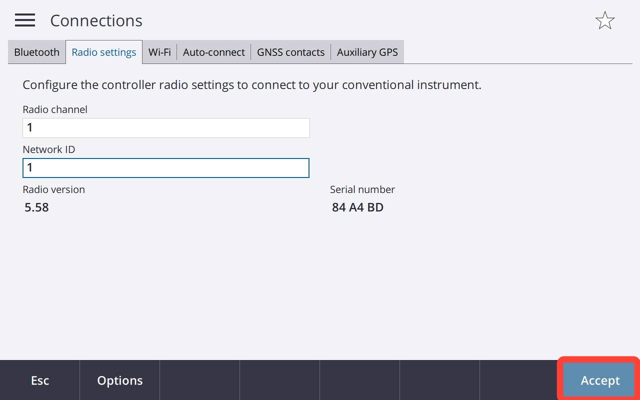Open the Wi-Fi tab
The image size is (640, 400).
click(x=159, y=52)
